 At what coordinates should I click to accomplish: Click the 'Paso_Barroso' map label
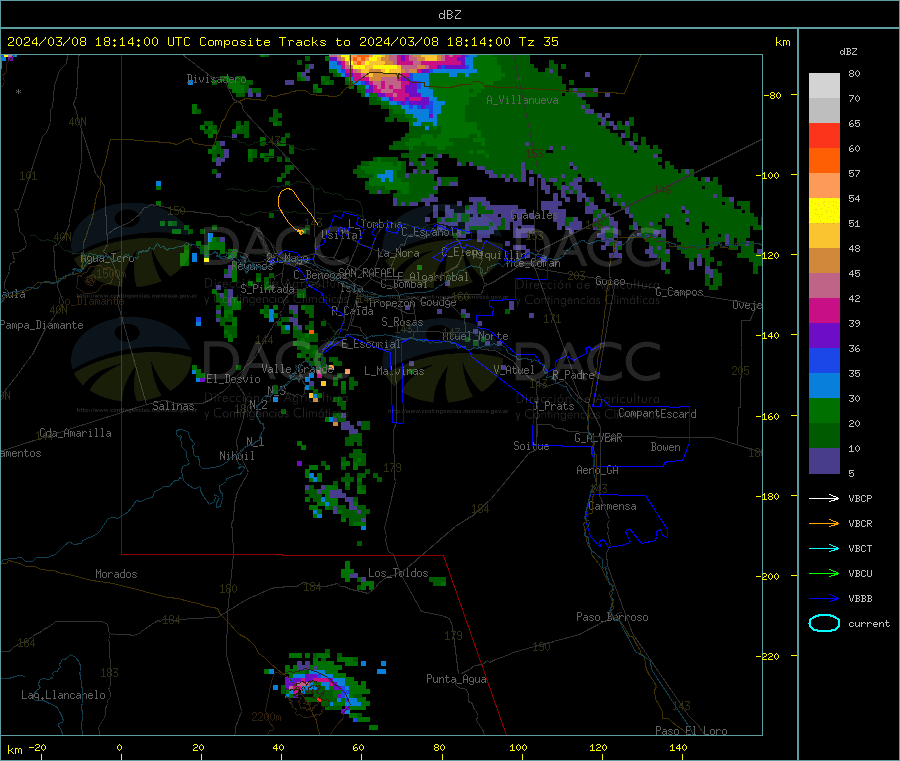[x=612, y=617]
